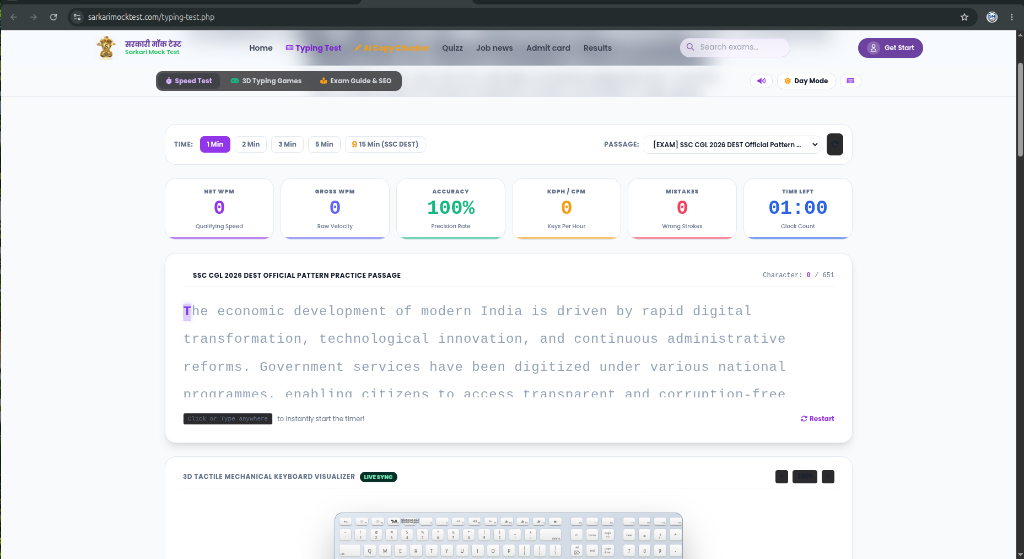Click the search magnifier icon
This screenshot has height=559, width=1024.
pyautogui.click(x=690, y=47)
